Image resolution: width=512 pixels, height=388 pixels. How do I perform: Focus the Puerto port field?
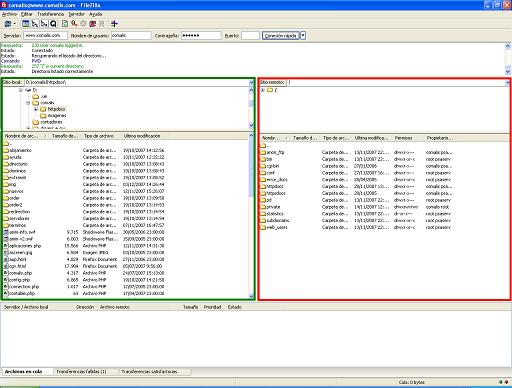click(250, 35)
